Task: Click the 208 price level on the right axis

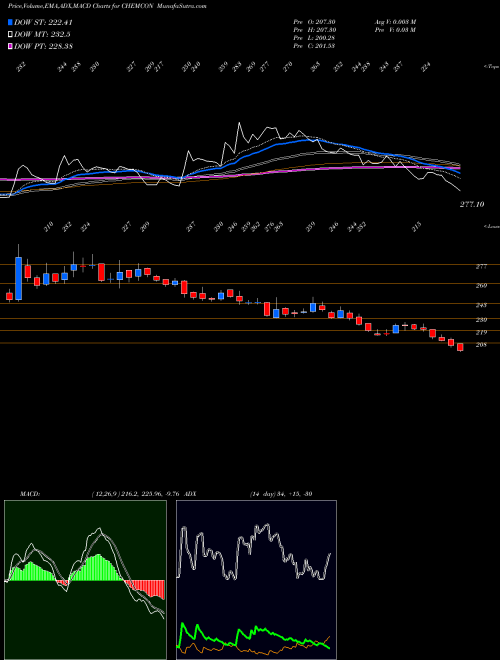Action: (482, 345)
